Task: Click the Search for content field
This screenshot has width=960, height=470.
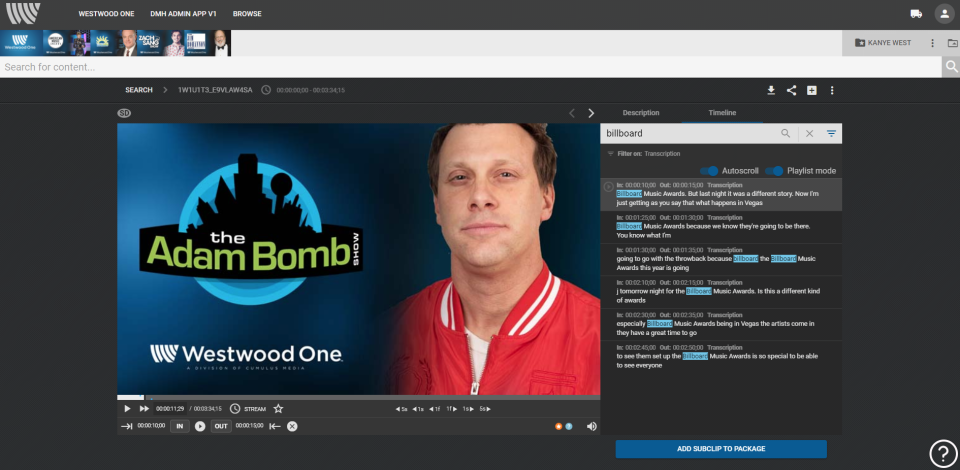Action: (471, 67)
